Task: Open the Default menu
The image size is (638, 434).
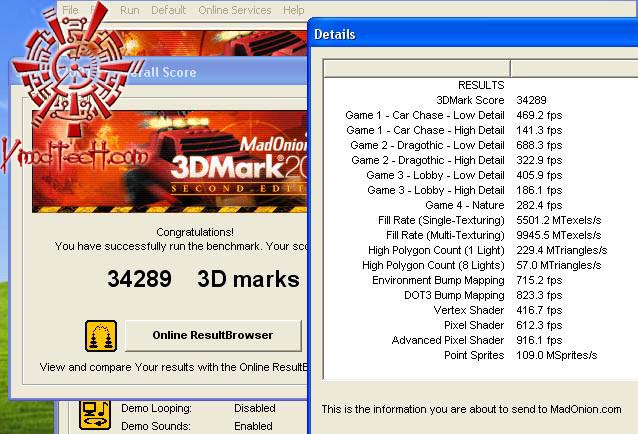Action: tap(168, 10)
